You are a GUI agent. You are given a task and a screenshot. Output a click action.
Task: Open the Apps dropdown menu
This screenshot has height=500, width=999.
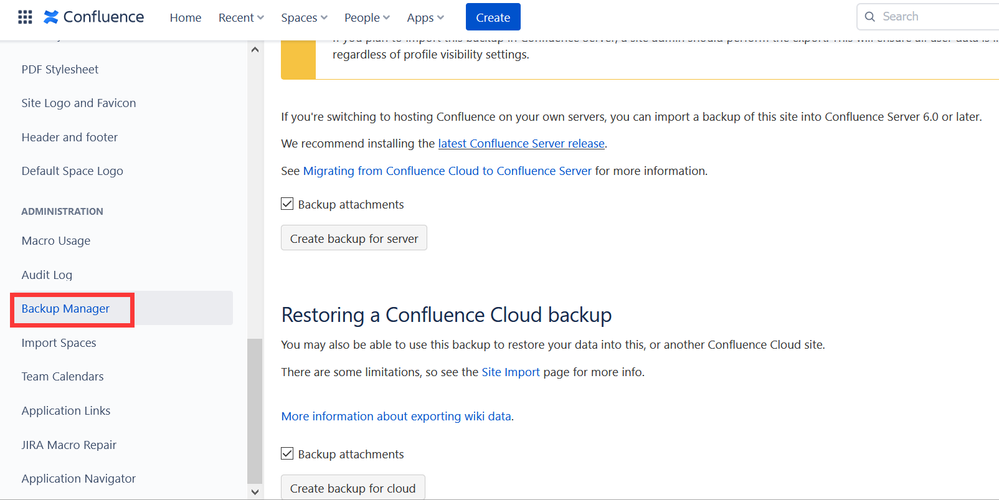pyautogui.click(x=426, y=18)
